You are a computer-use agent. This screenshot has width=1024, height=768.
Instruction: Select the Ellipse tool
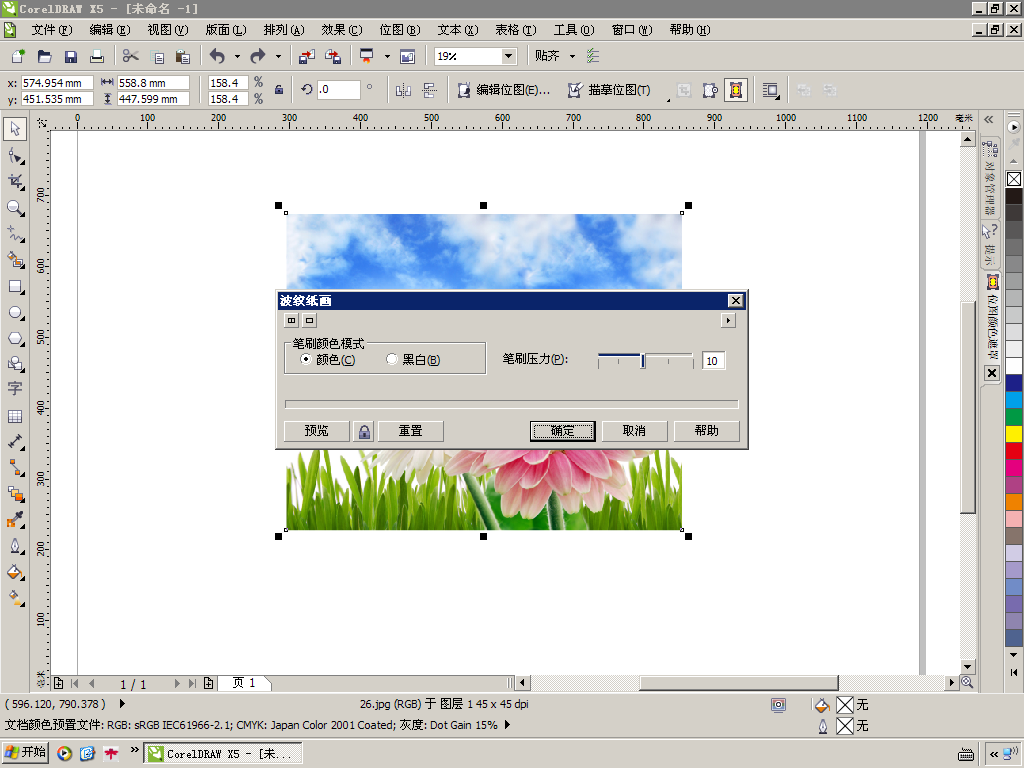coord(15,313)
